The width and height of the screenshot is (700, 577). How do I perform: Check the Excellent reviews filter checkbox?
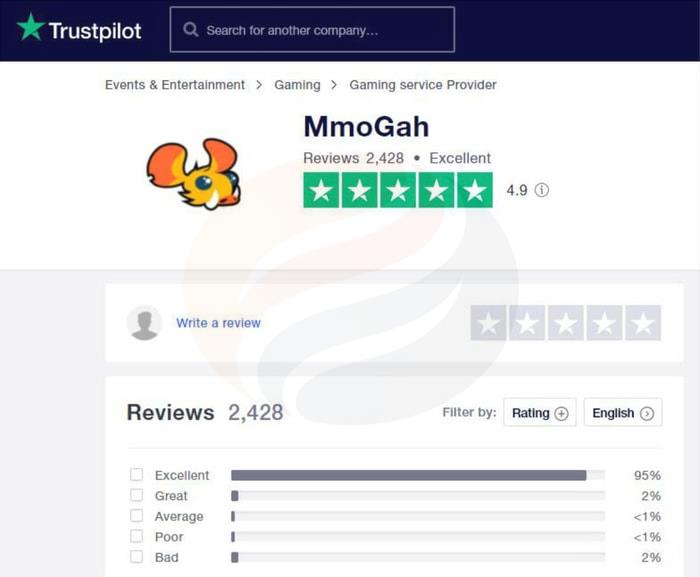(x=137, y=475)
